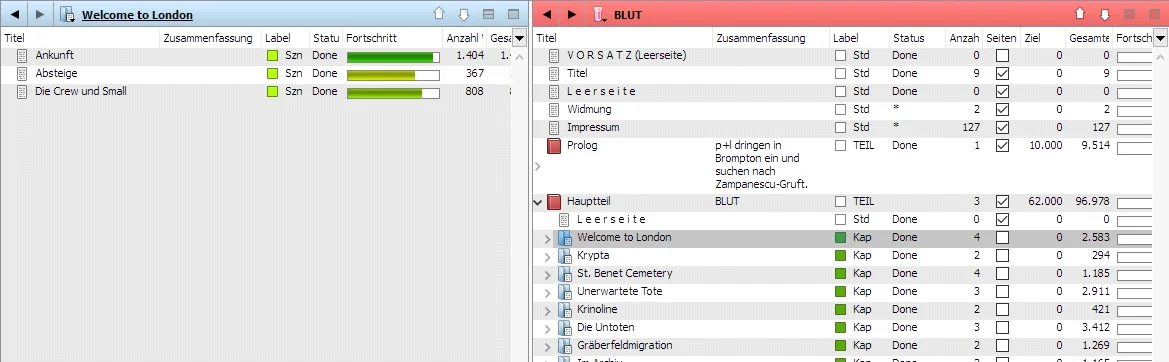Viewport: 1169px width, 362px height.
Task: Sort BLUT pane by Ziel column
Action: click(1042, 38)
